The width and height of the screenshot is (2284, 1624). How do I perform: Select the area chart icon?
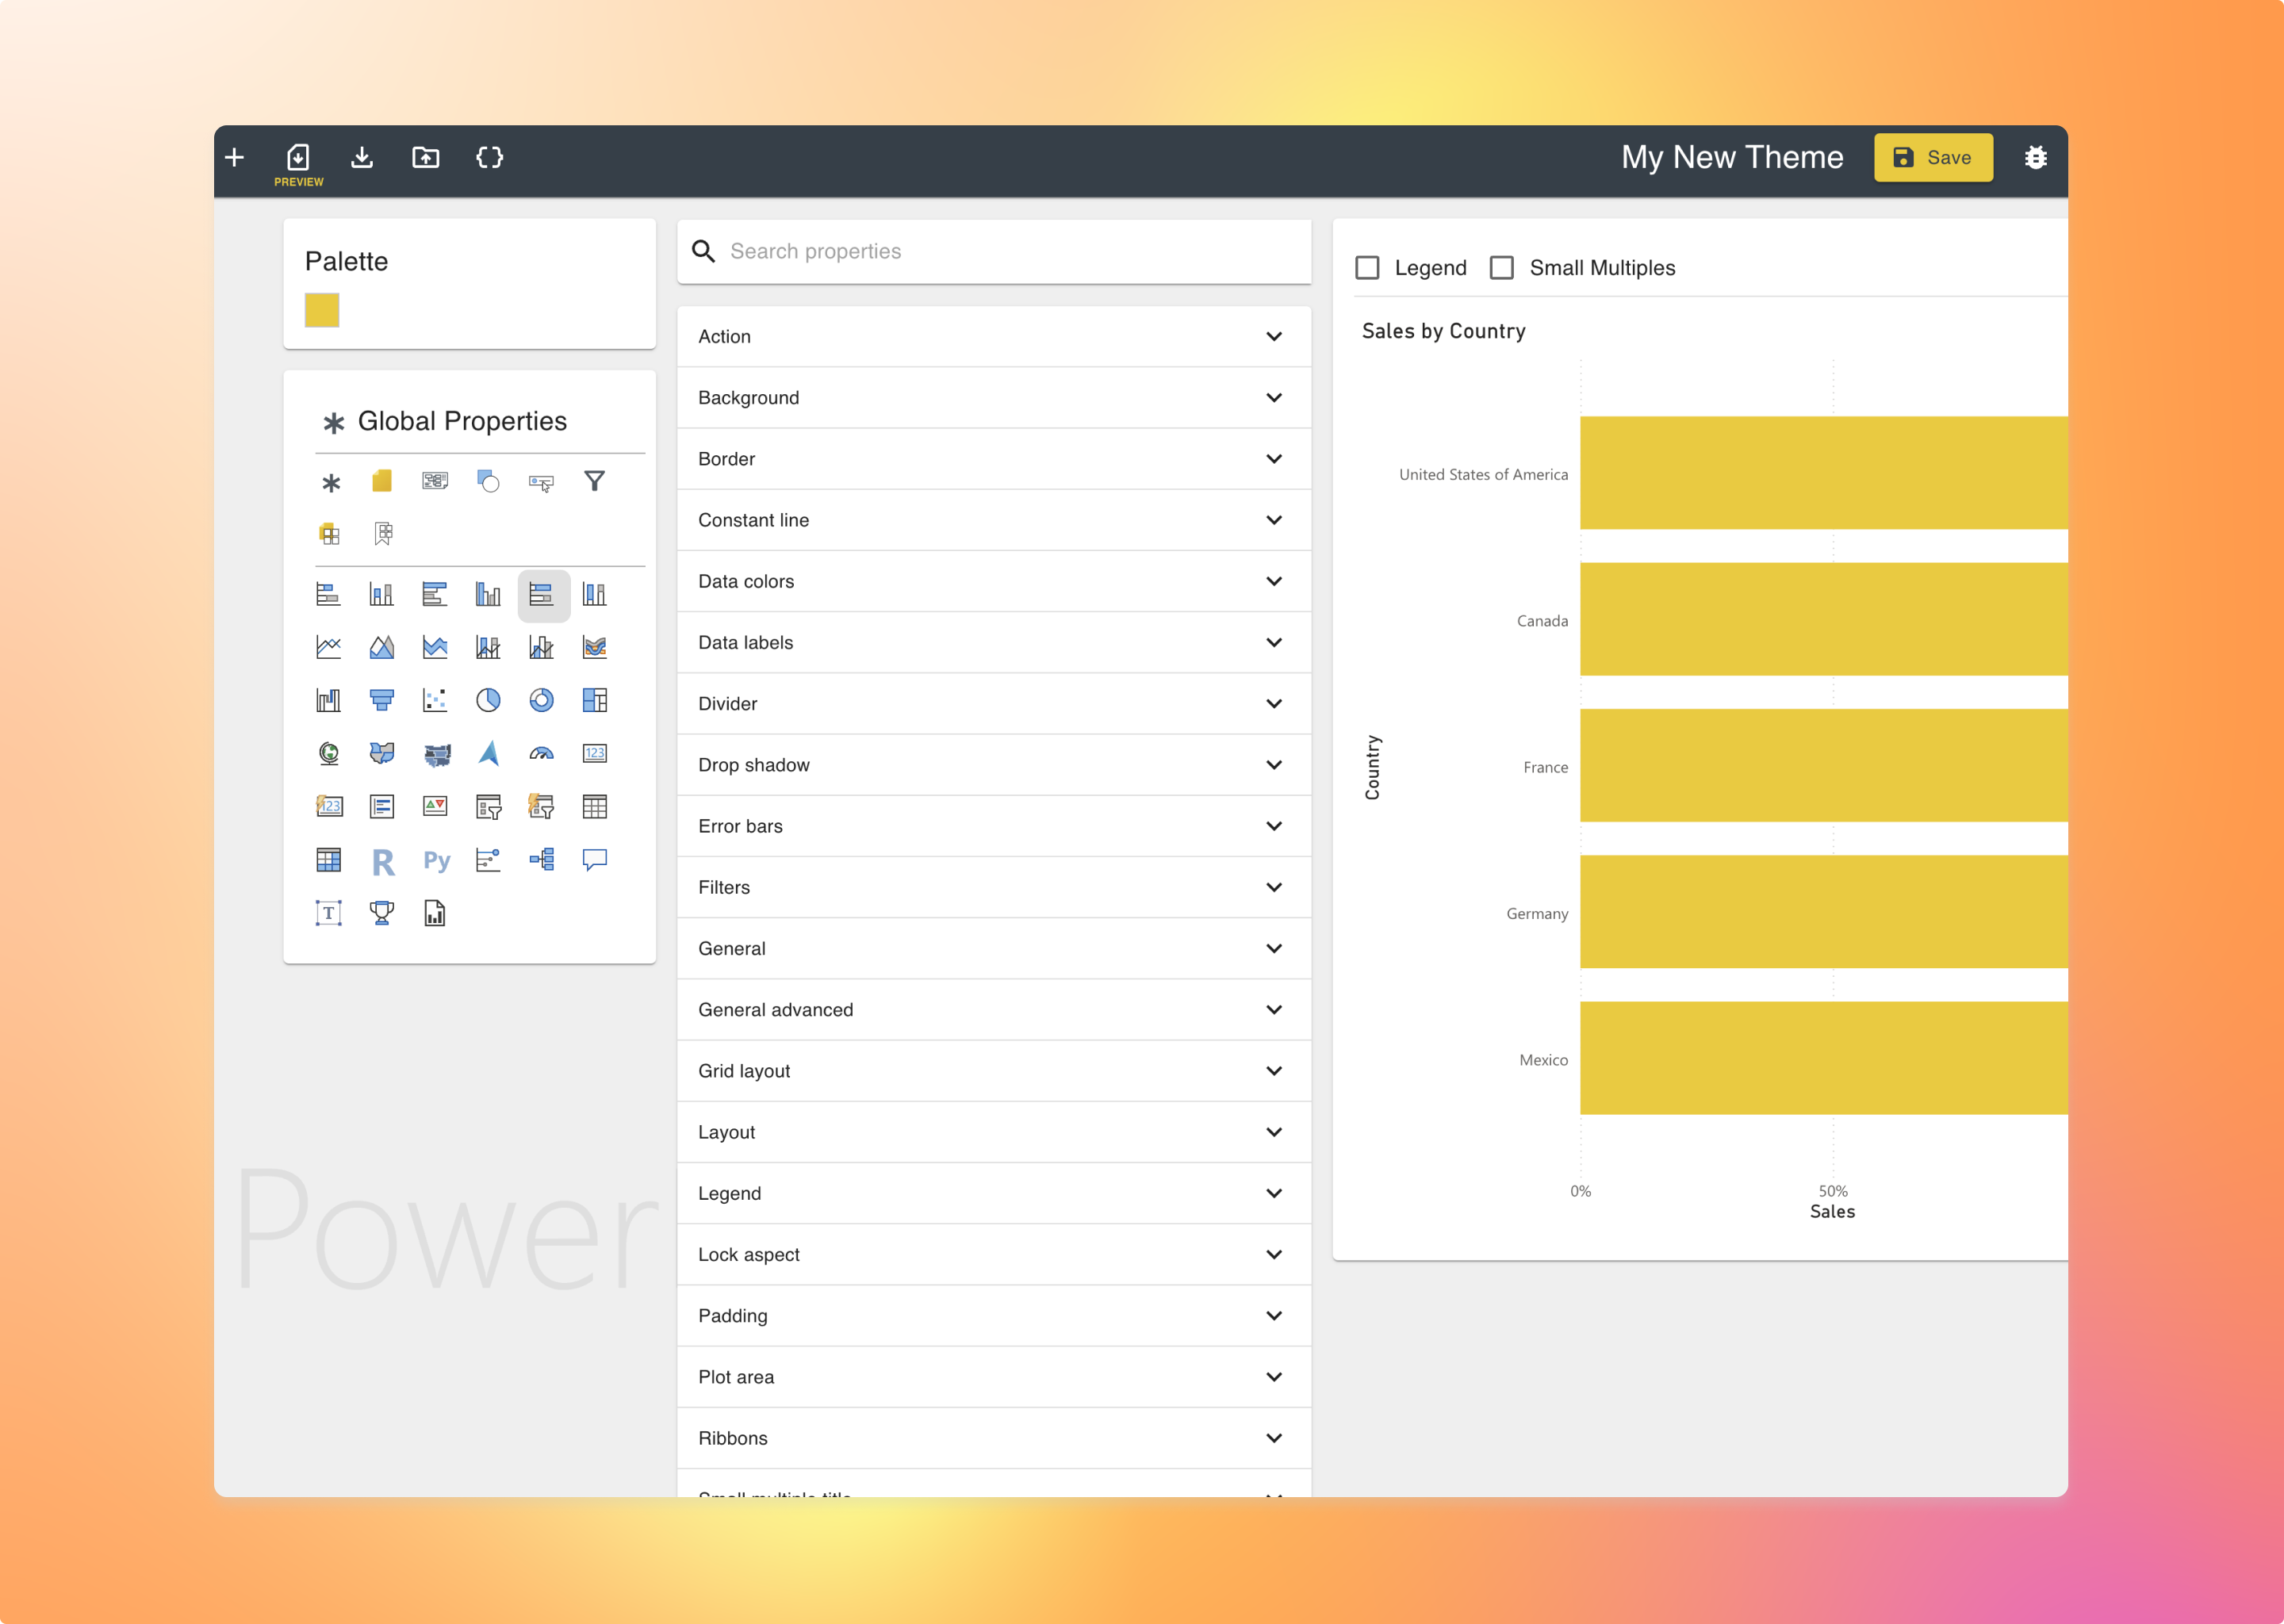(x=381, y=647)
